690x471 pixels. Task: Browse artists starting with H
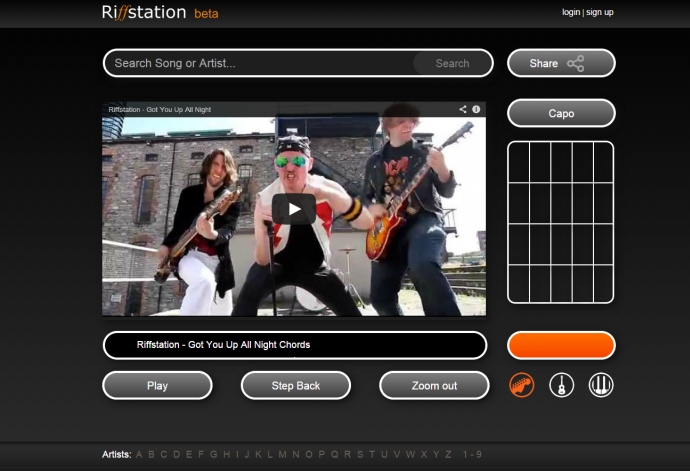(x=227, y=454)
